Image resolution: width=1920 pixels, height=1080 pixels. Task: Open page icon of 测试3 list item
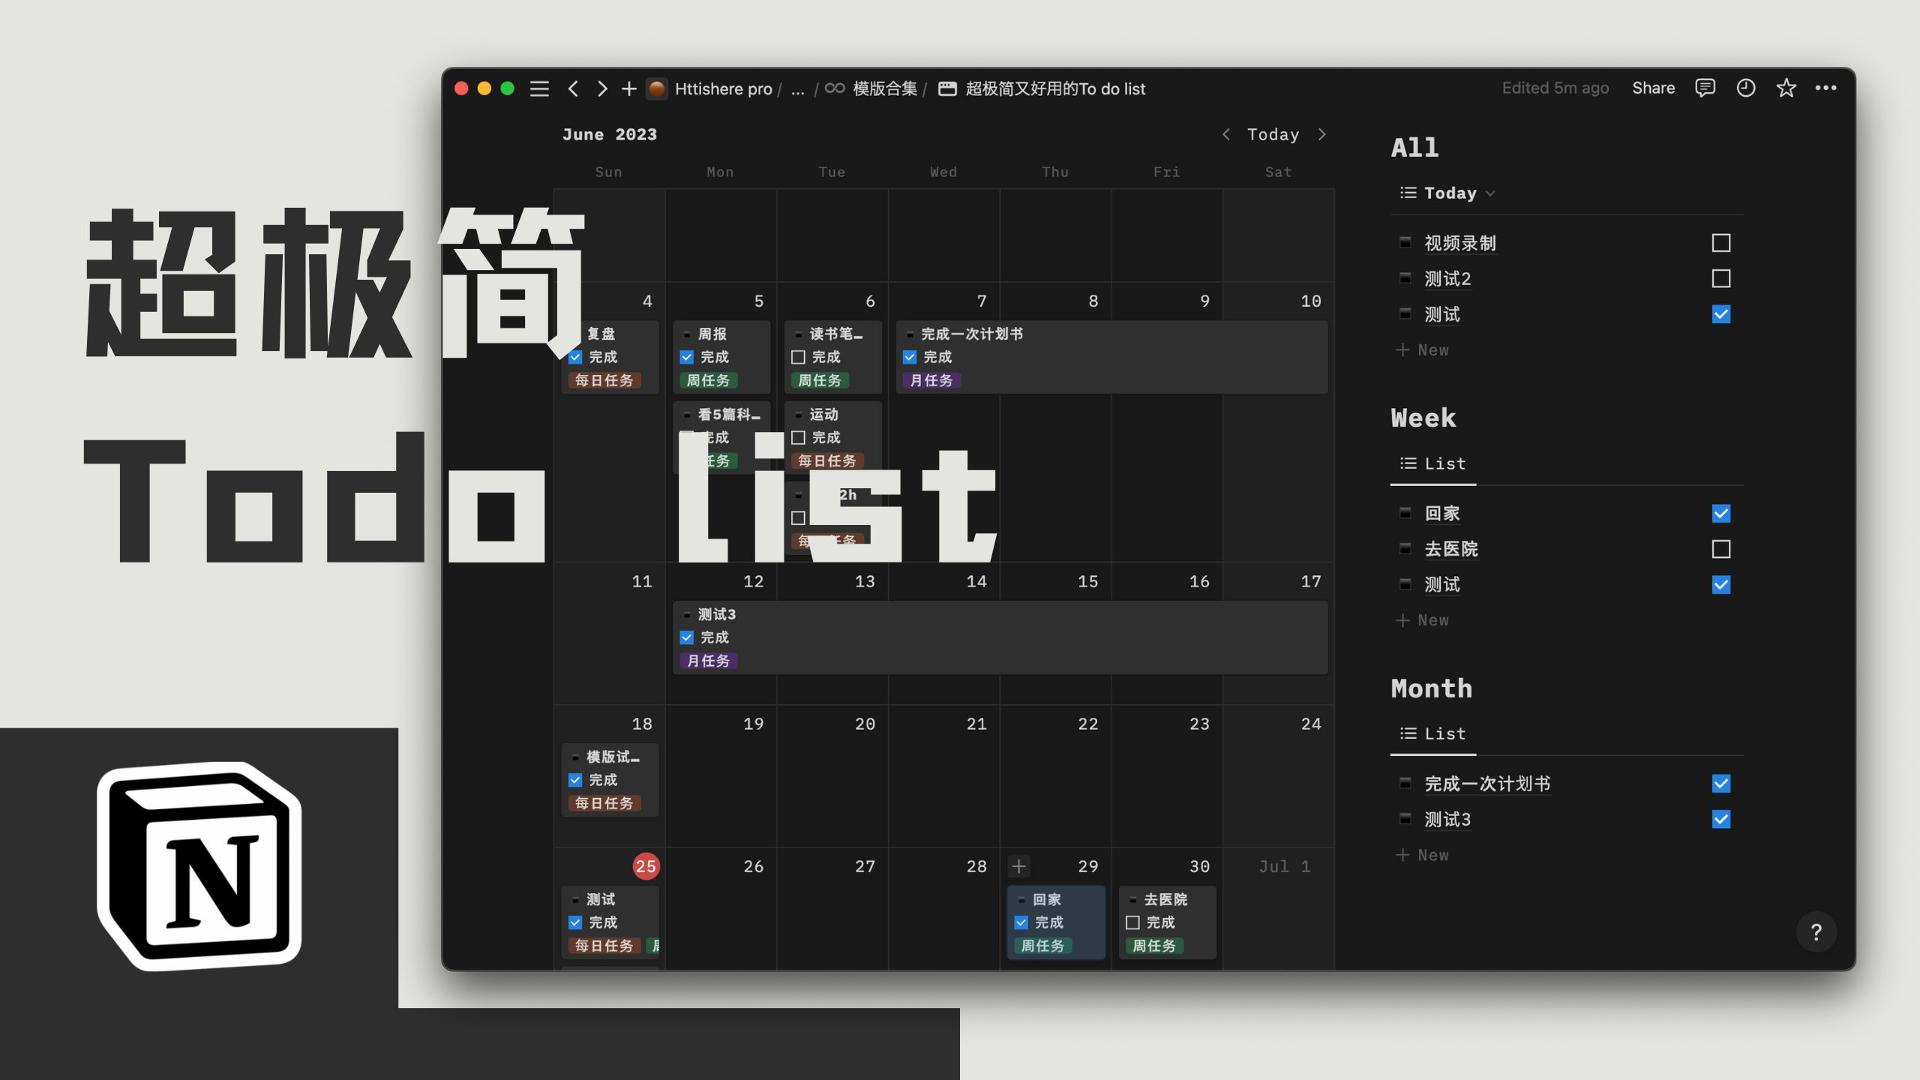[1405, 819]
